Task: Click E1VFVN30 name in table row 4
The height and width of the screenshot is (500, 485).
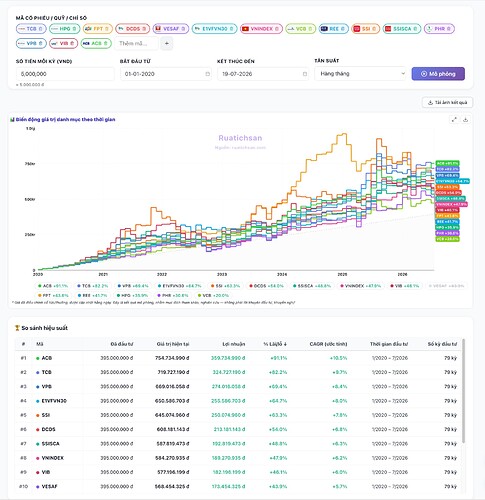Action: click(54, 401)
